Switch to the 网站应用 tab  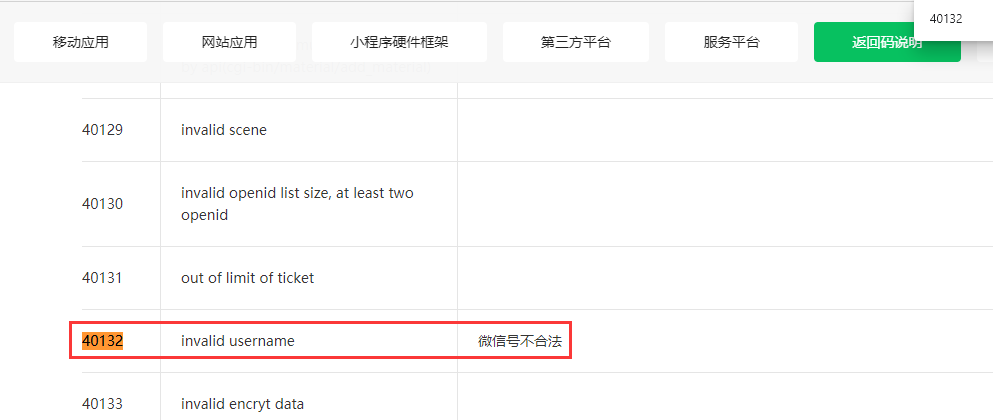pos(229,42)
